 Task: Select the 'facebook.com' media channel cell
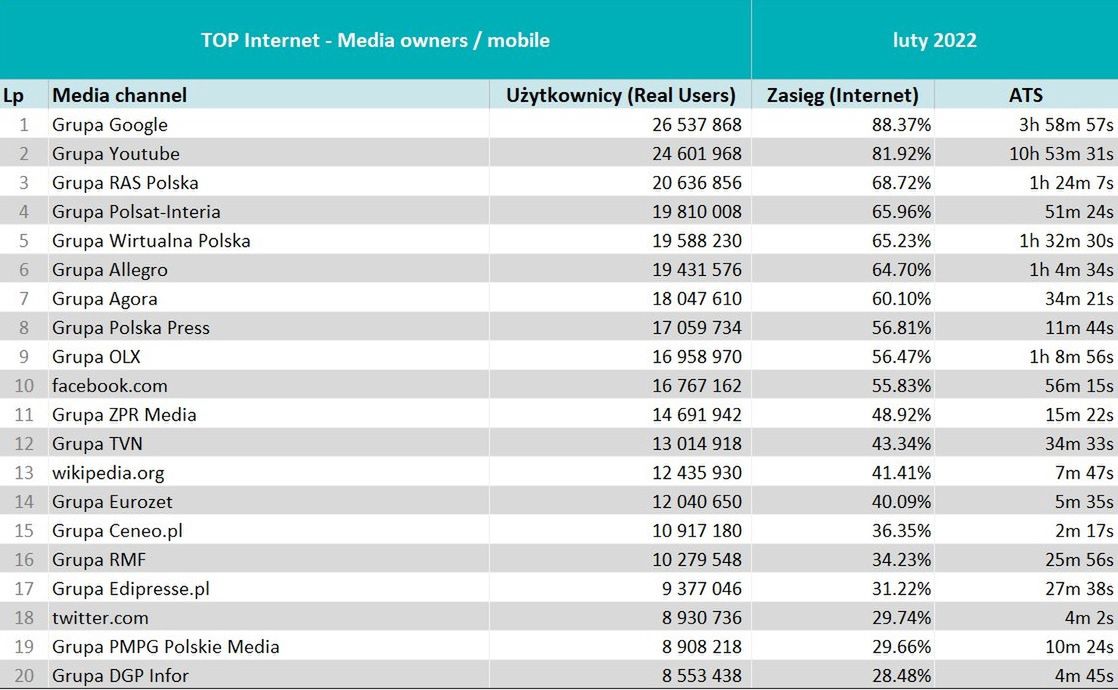tap(110, 386)
